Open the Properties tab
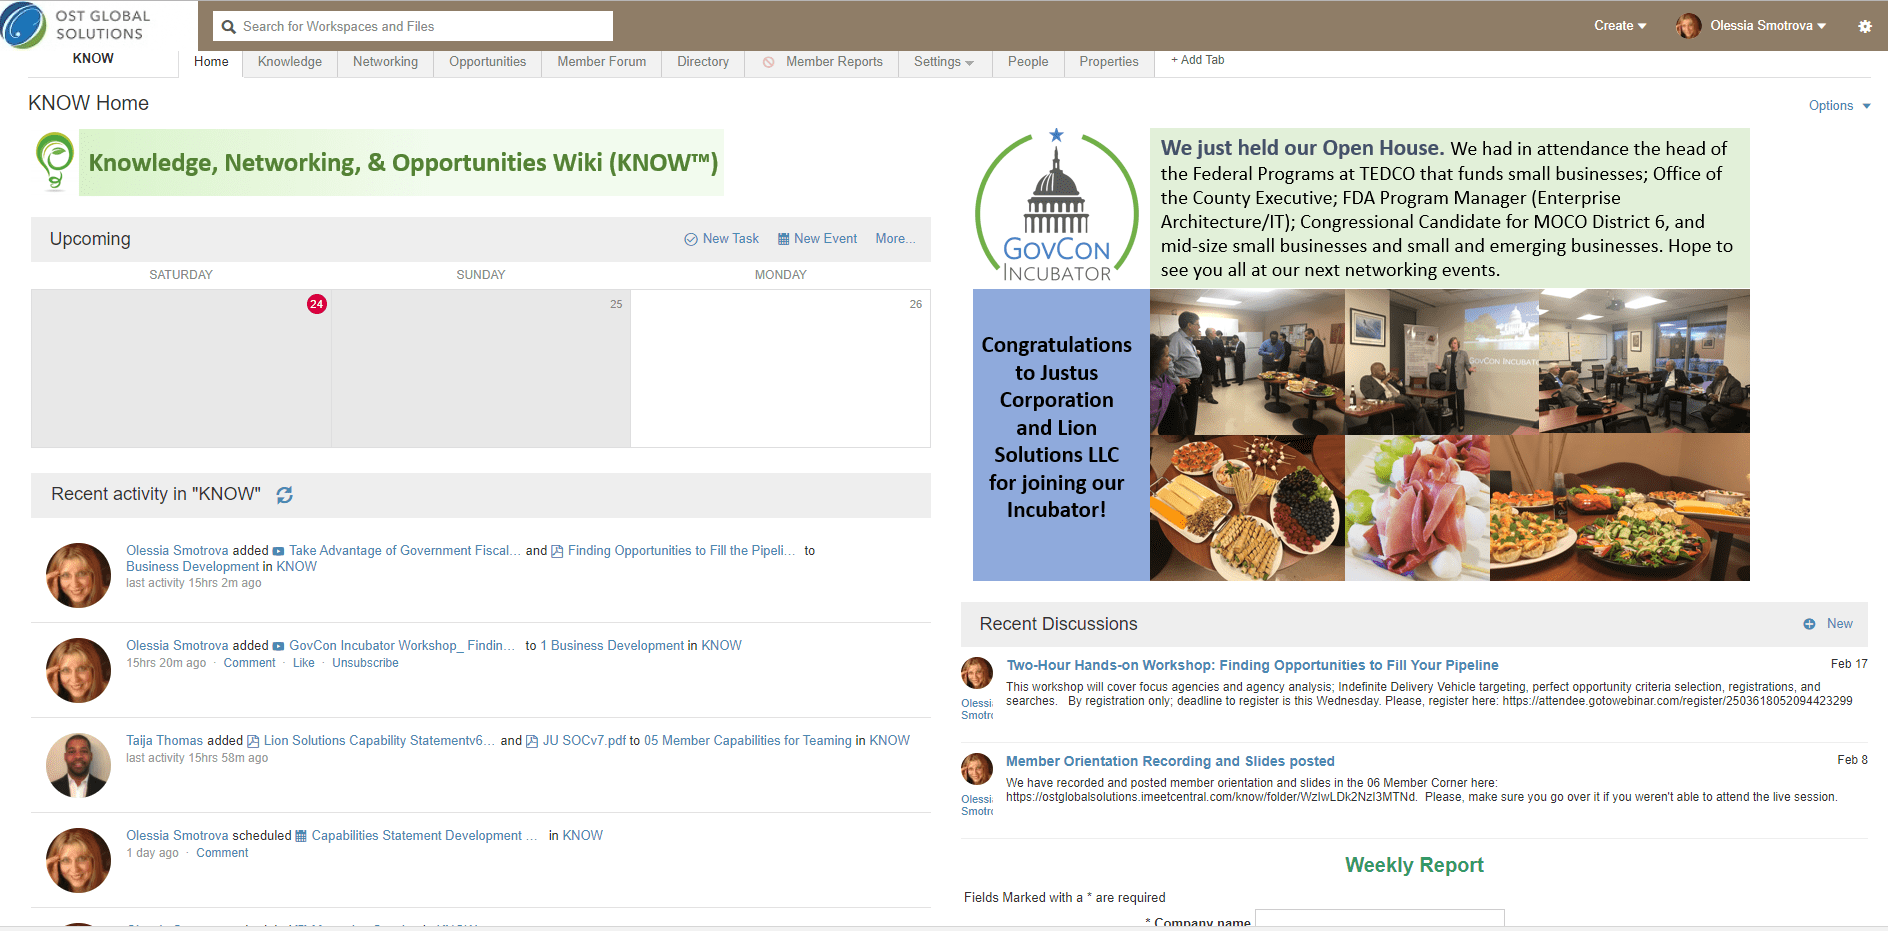1888x931 pixels. click(1109, 62)
